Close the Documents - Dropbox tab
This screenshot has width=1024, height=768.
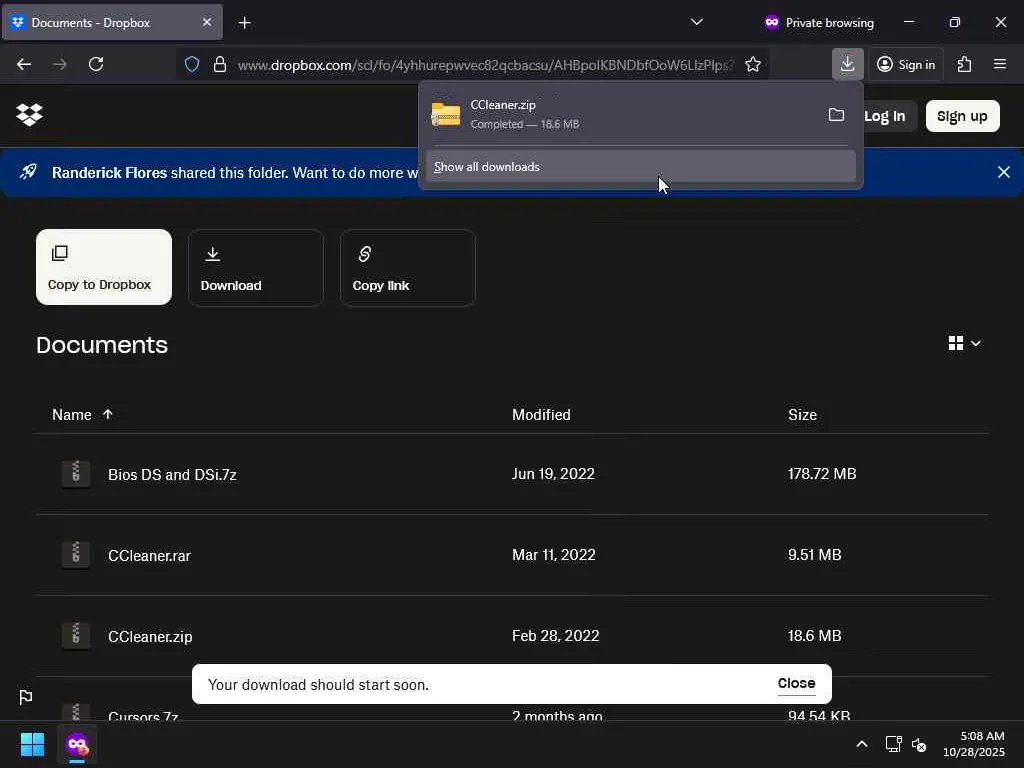207,22
